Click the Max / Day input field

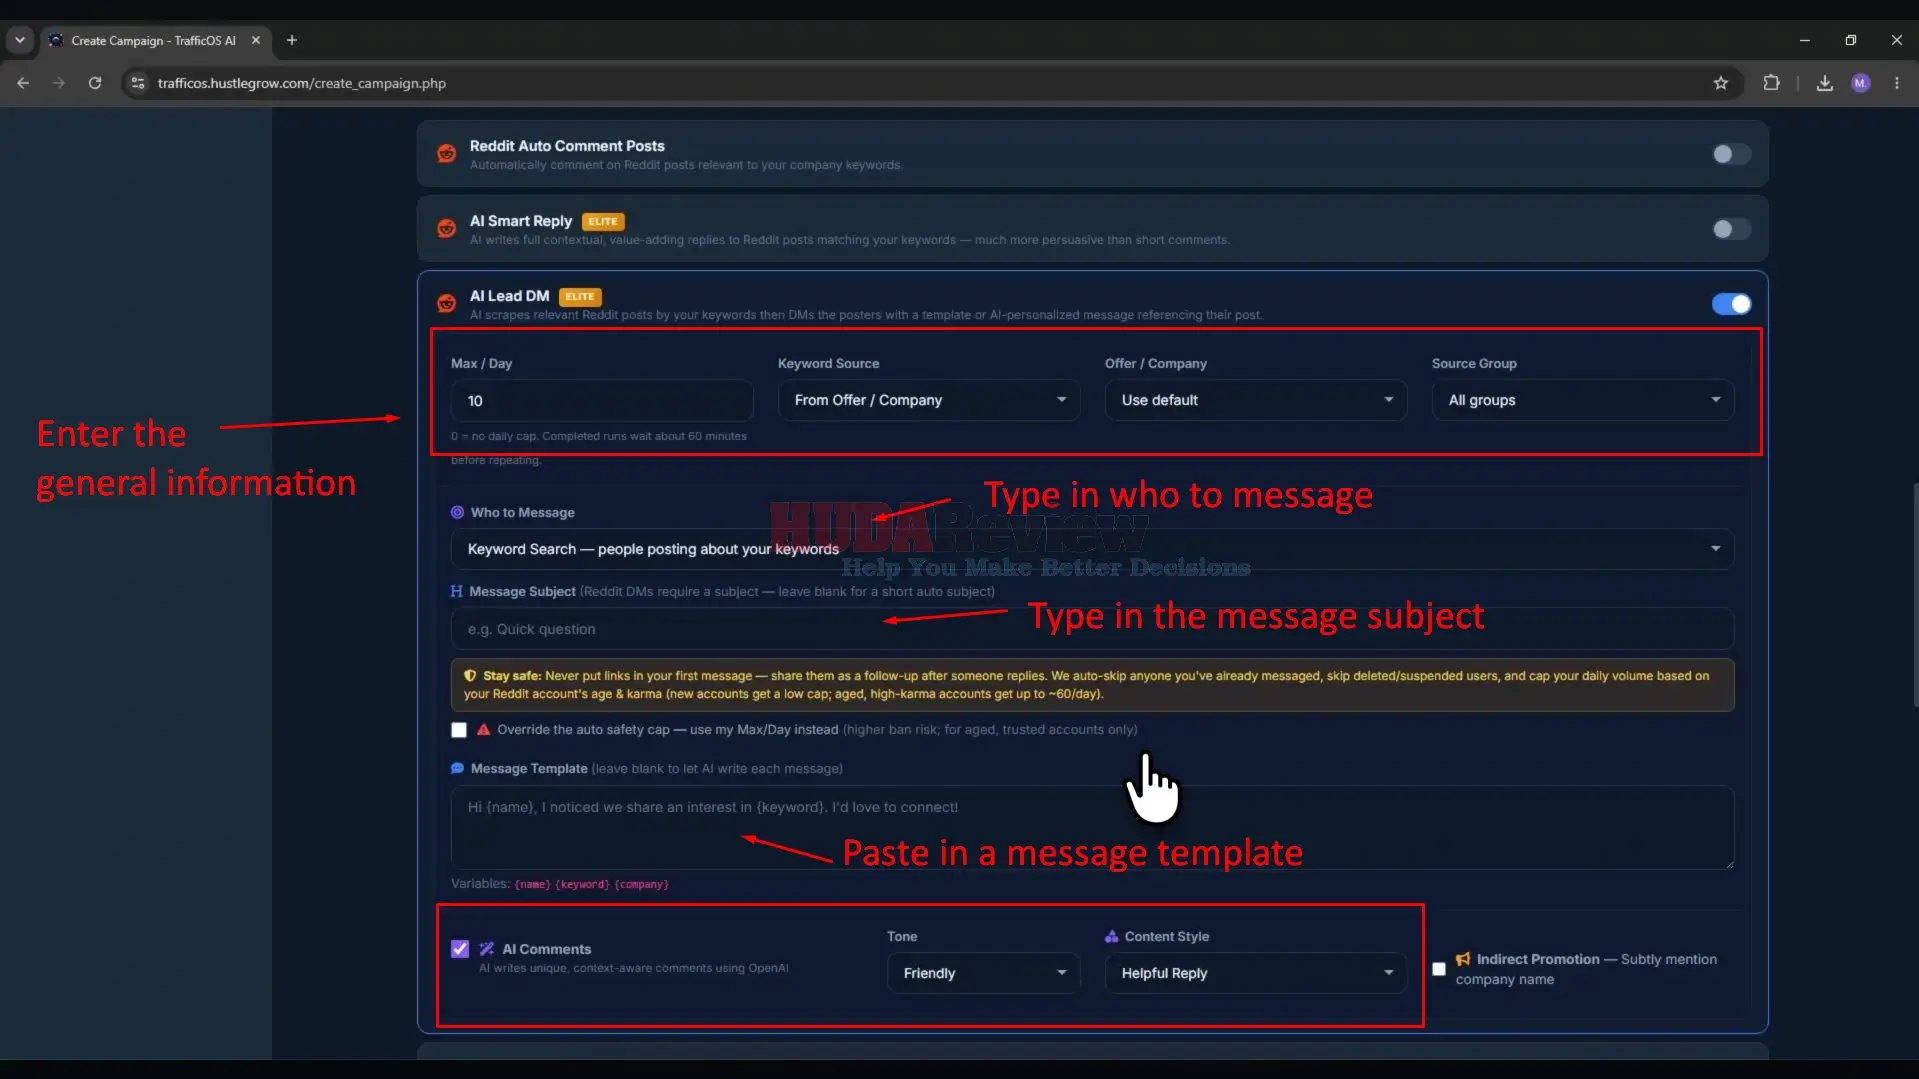coord(602,401)
